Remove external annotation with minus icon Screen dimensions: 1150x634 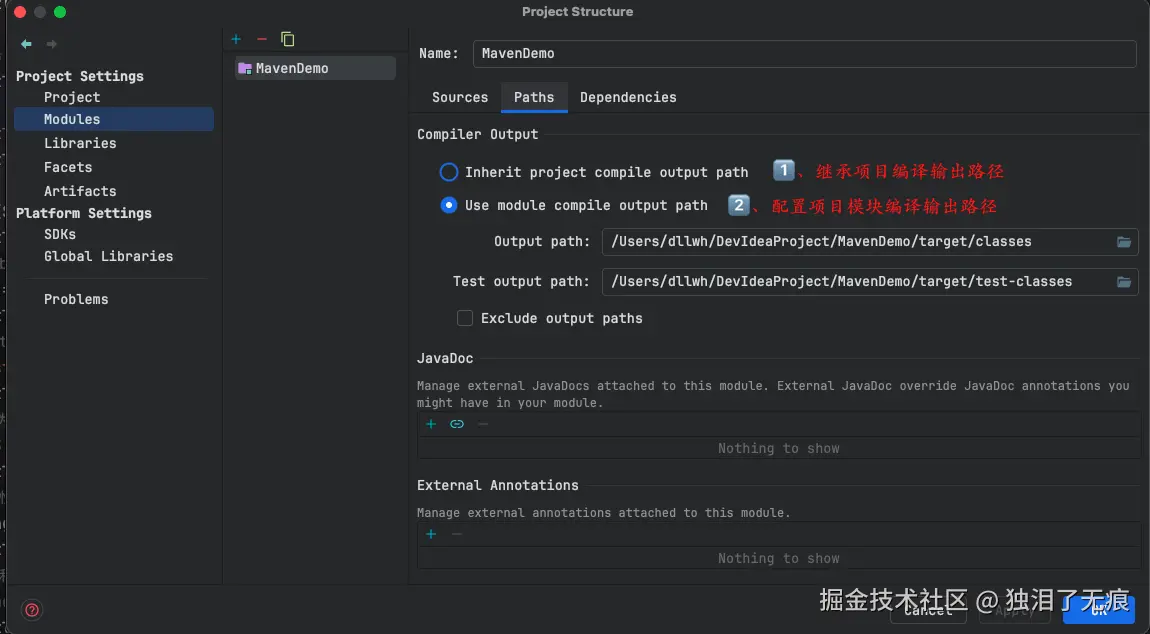(456, 534)
